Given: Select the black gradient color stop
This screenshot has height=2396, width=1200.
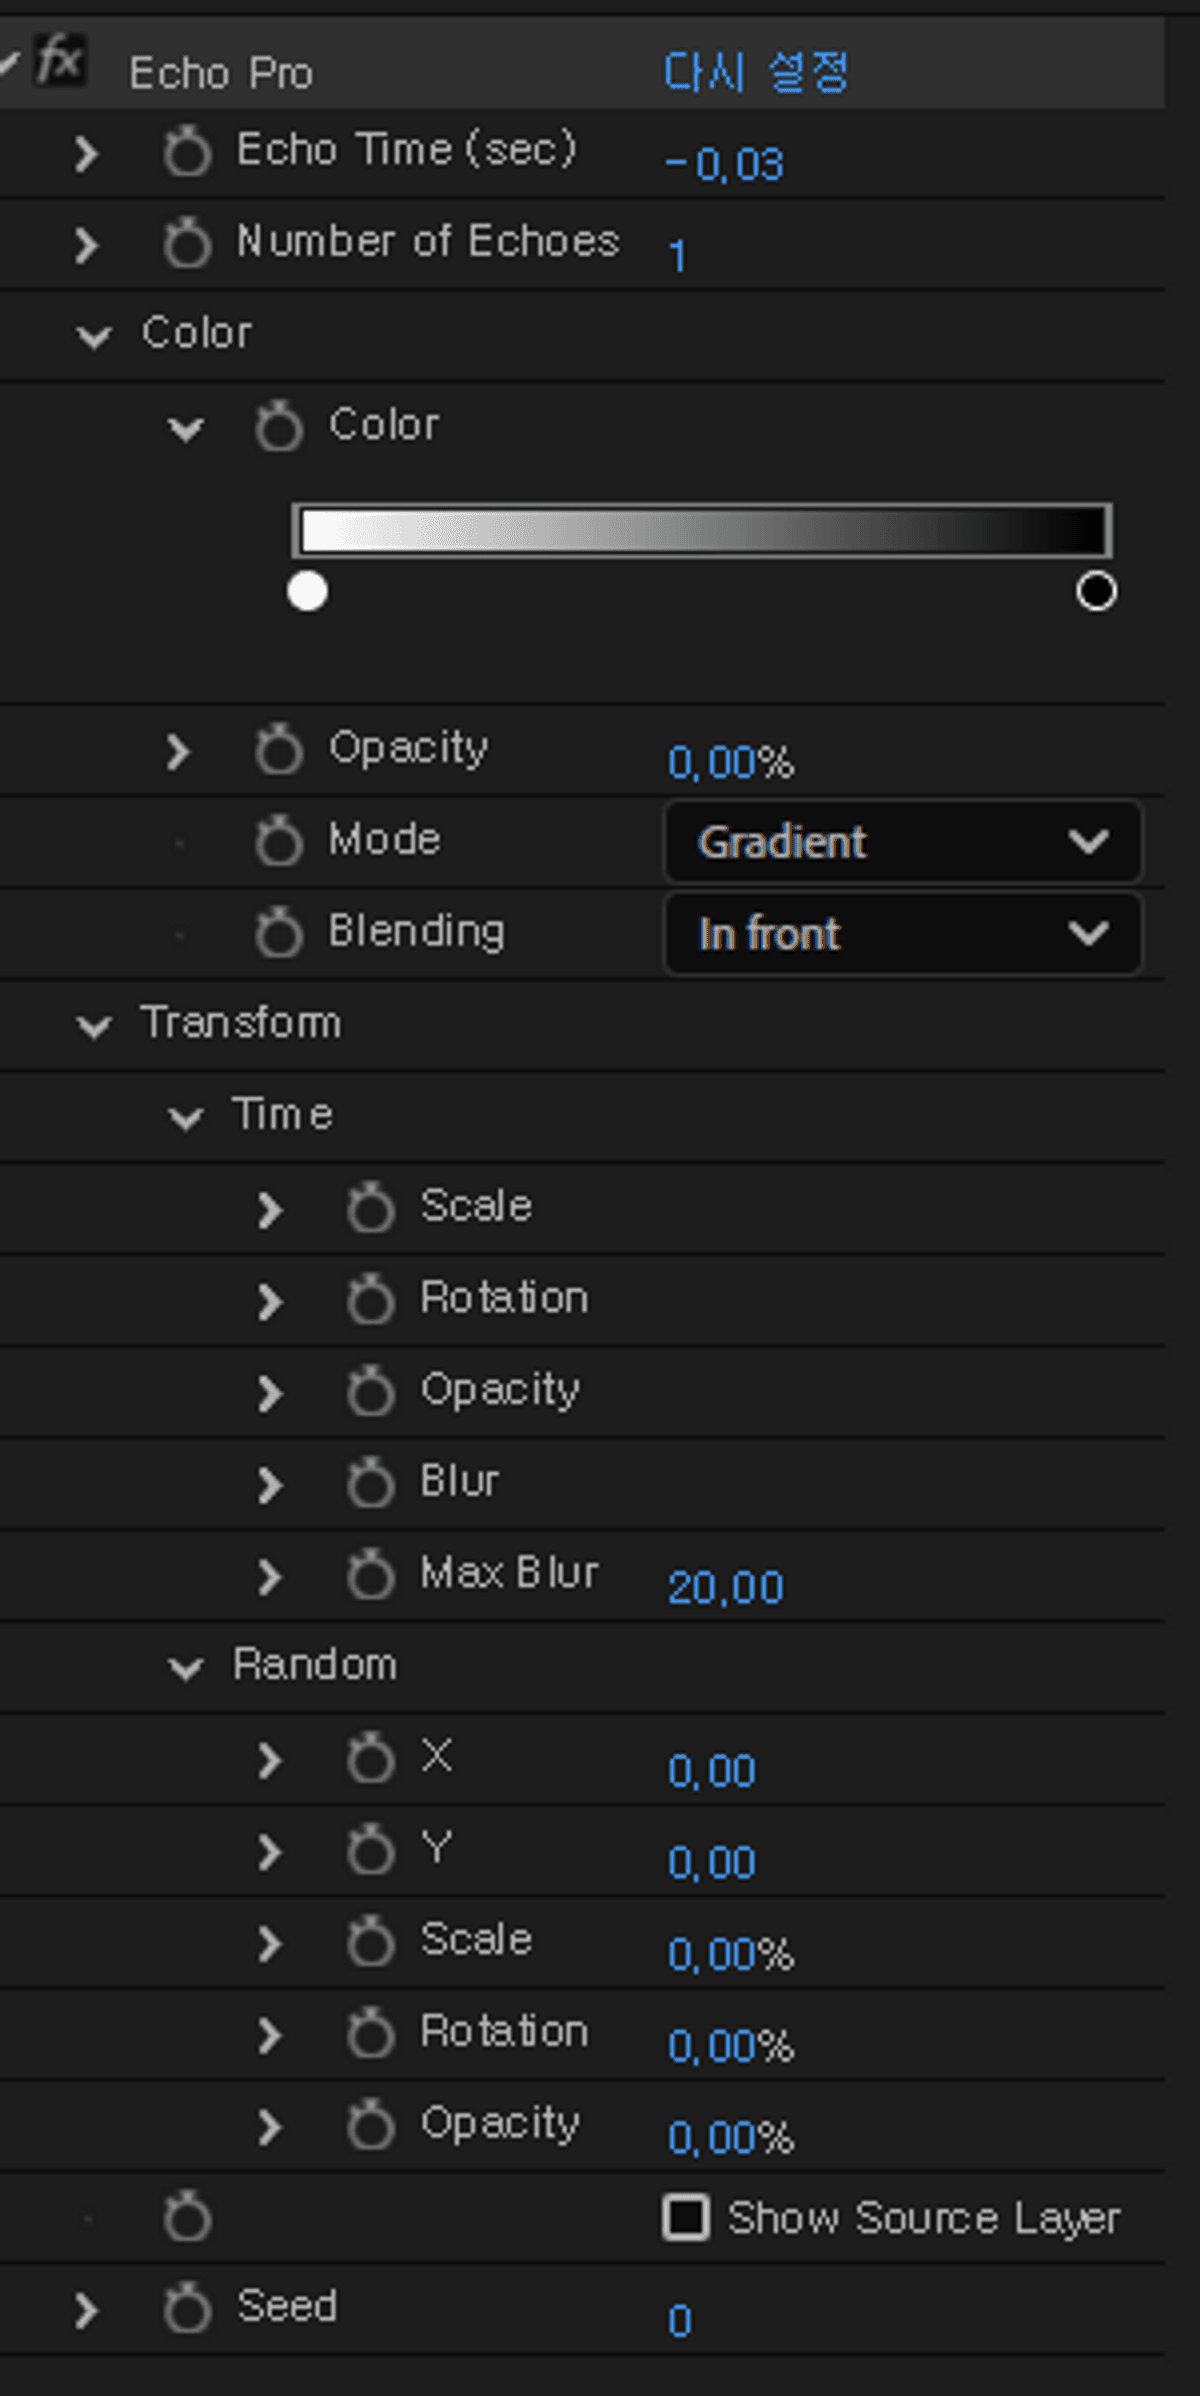Looking at the screenshot, I should 1096,591.
